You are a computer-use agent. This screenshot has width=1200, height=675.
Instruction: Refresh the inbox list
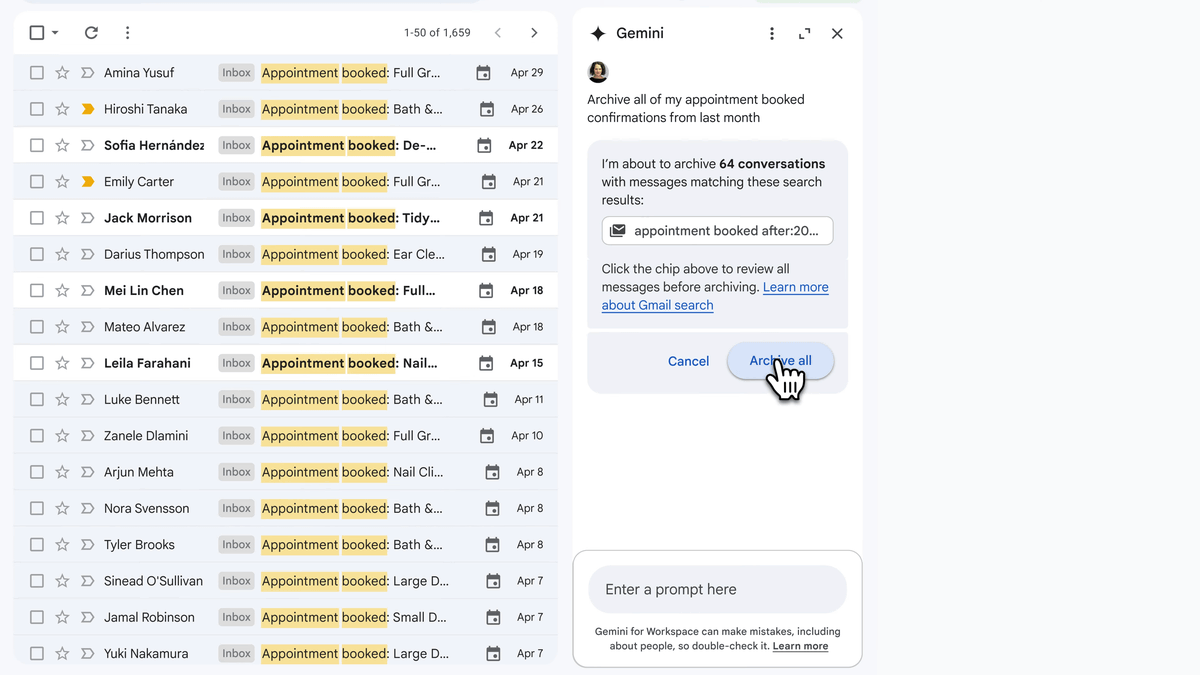point(91,33)
